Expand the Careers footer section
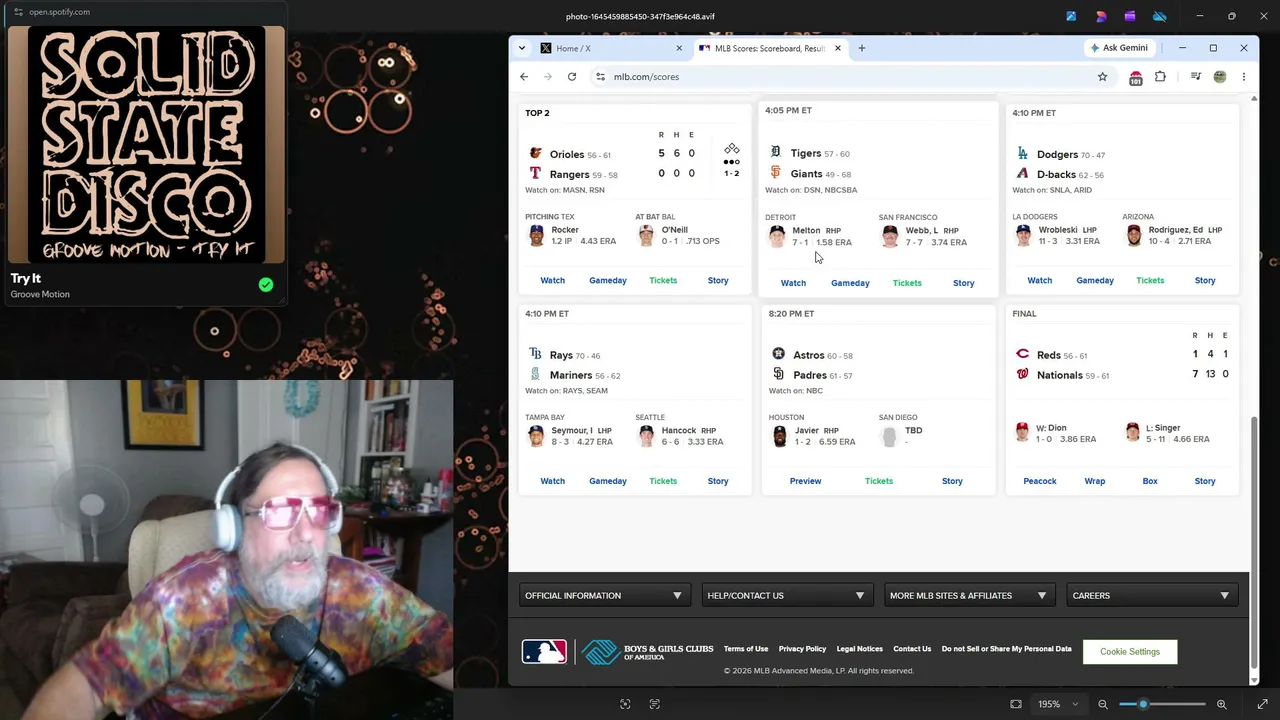The width and height of the screenshot is (1280, 720). [x=1150, y=596]
